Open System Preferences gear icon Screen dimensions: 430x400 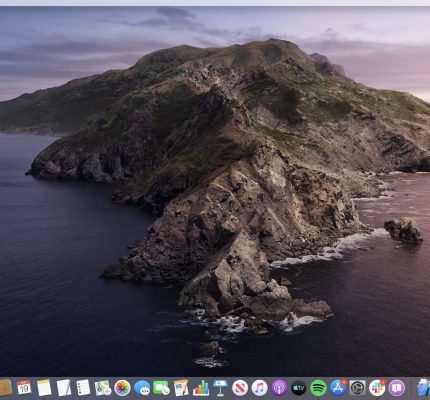pyautogui.click(x=358, y=388)
